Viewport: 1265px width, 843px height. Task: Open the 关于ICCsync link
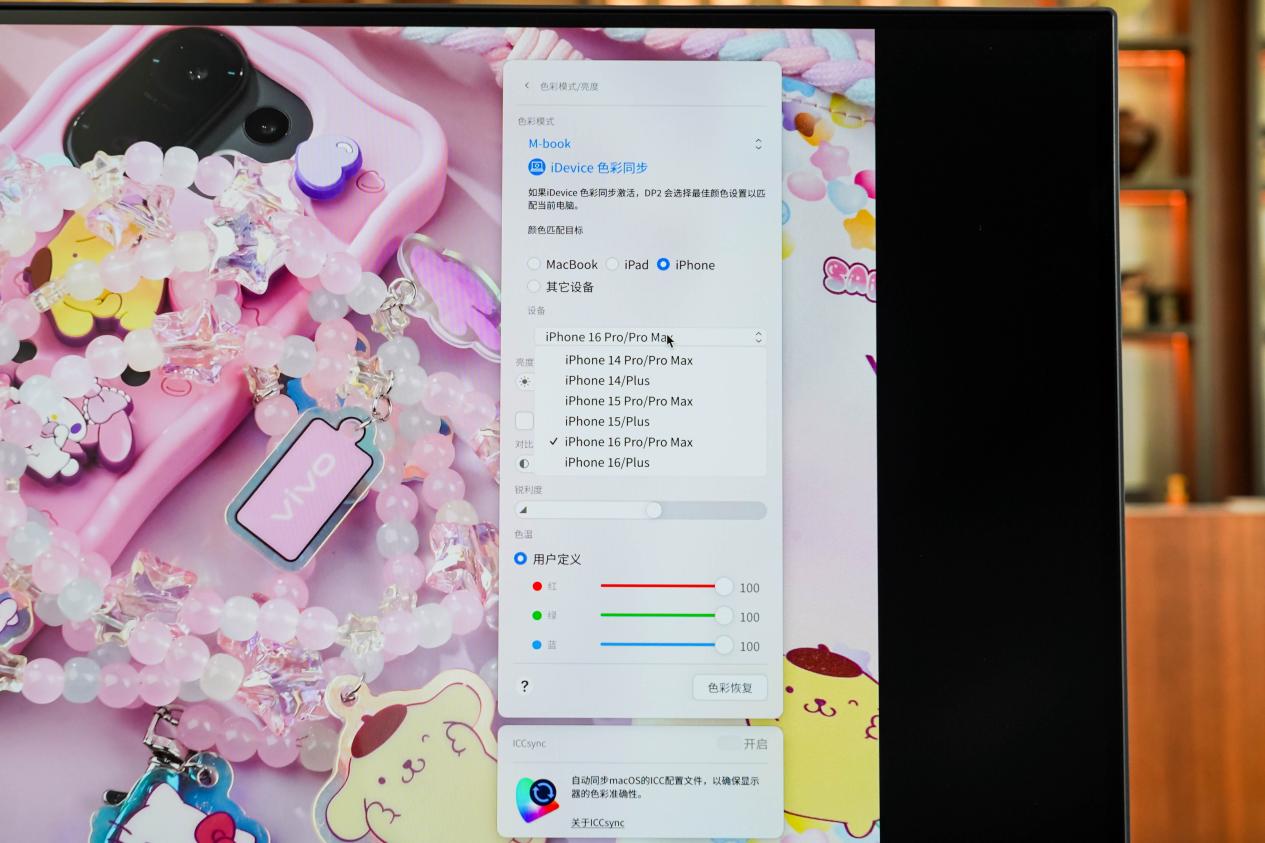pos(597,823)
